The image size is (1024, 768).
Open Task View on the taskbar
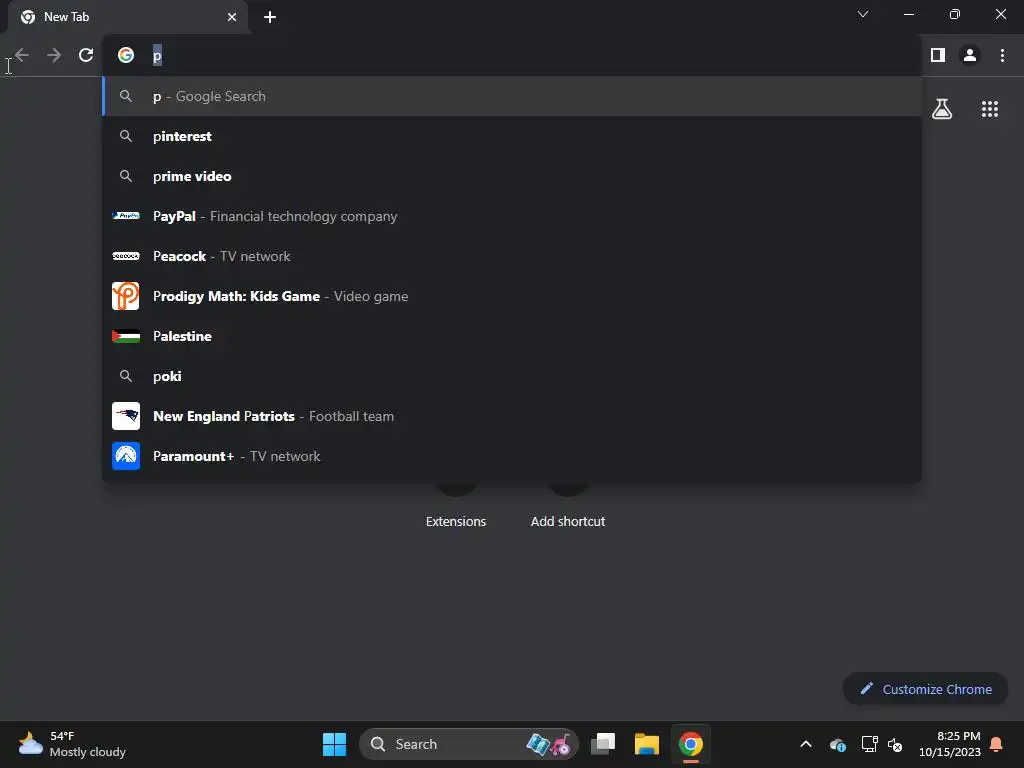coord(603,744)
